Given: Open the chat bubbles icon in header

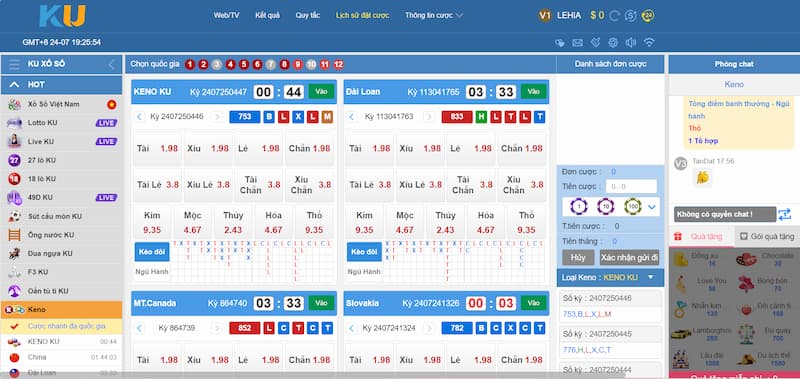Looking at the screenshot, I should (560, 43).
